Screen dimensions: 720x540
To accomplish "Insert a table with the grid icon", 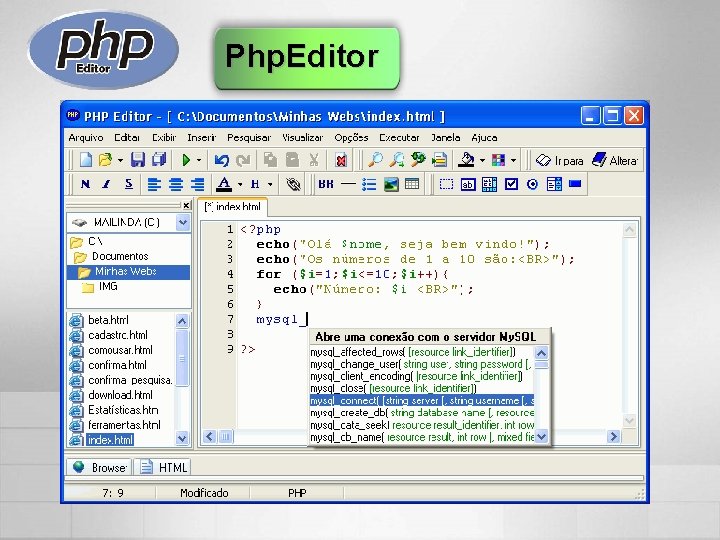I will [412, 184].
